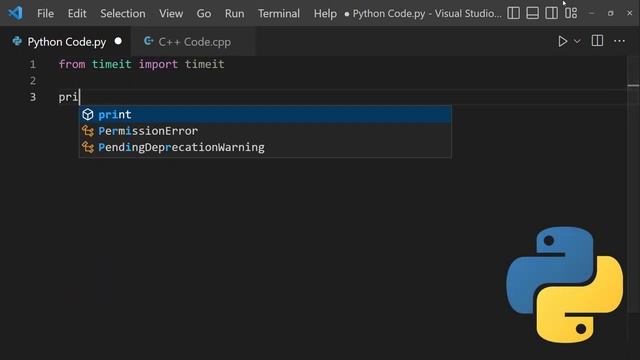Screen dimensions: 640x360
Task: Click line number 2 in the gutter
Action: 33,81
